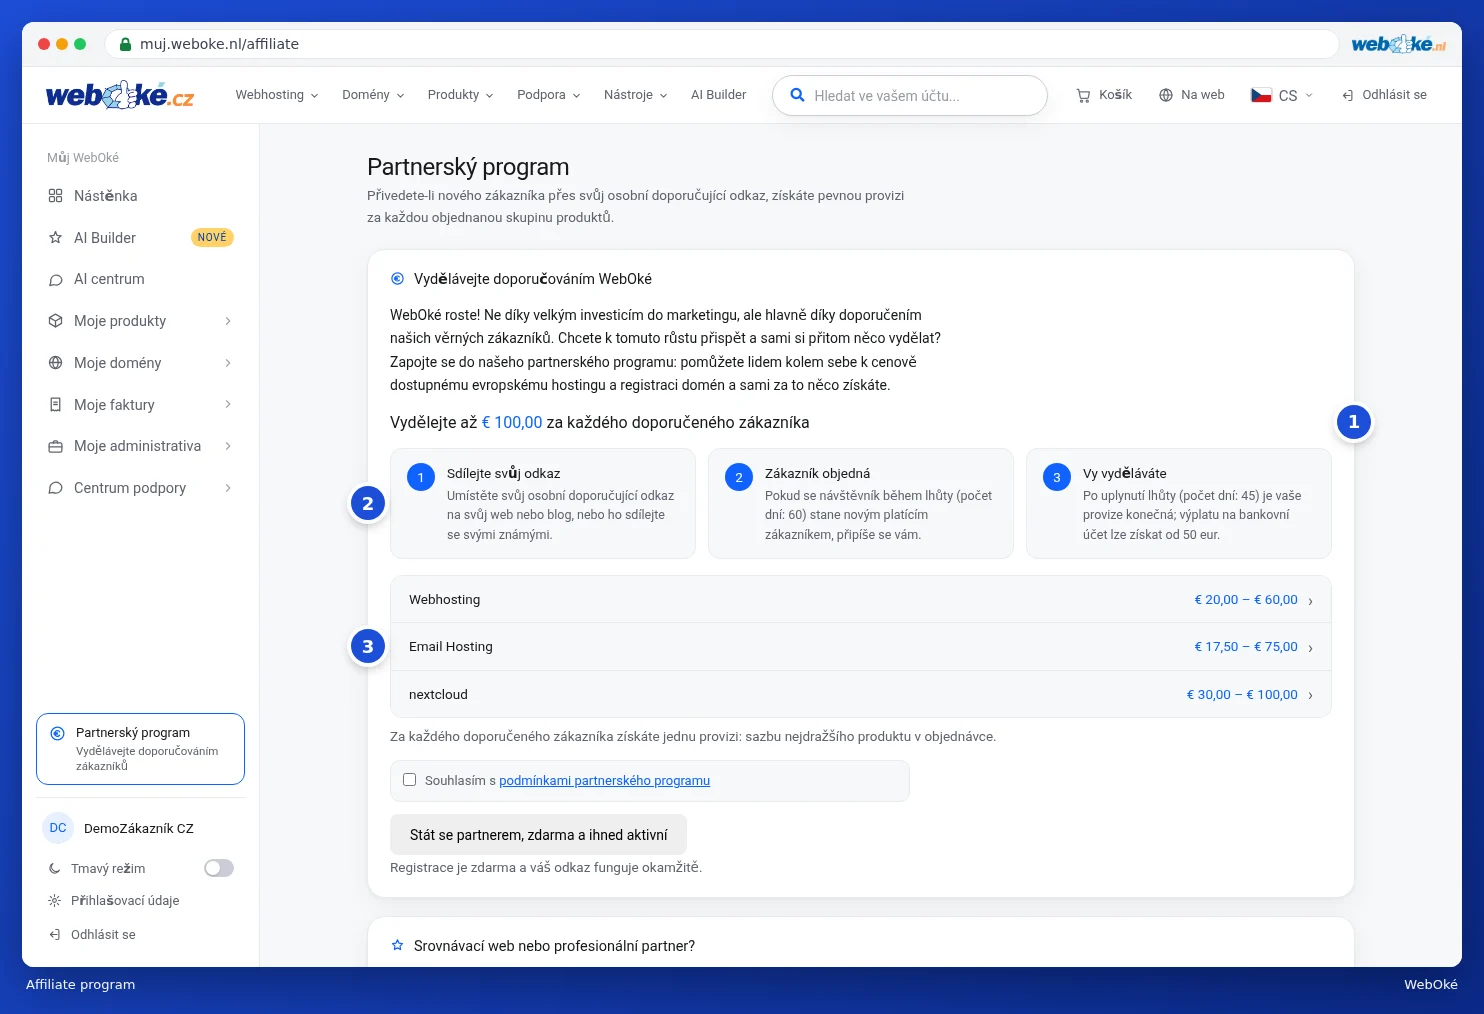The image size is (1484, 1014).
Task: Open the Produkty dropdown menu
Action: pyautogui.click(x=460, y=95)
